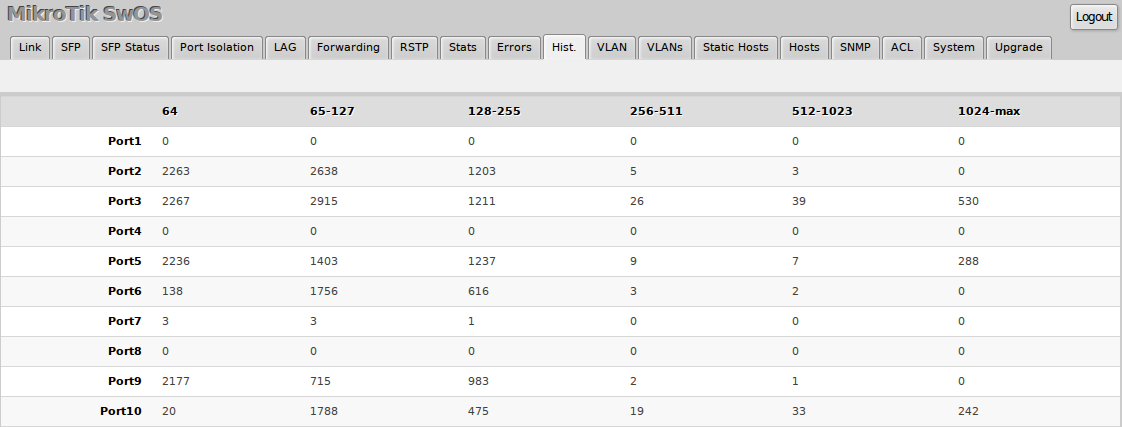Click the 1024-max column header
The height and width of the screenshot is (427, 1122).
988,111
